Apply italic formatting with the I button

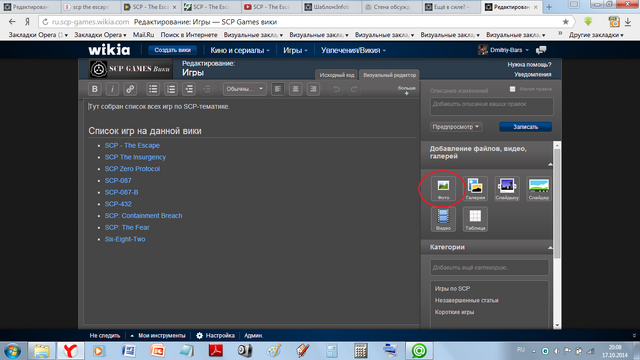(x=112, y=89)
